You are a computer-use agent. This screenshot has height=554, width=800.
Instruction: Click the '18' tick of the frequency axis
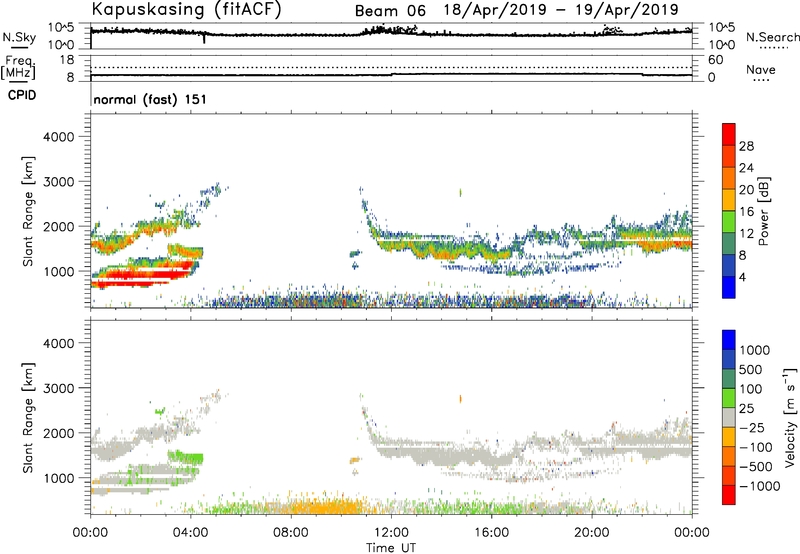coord(67,60)
